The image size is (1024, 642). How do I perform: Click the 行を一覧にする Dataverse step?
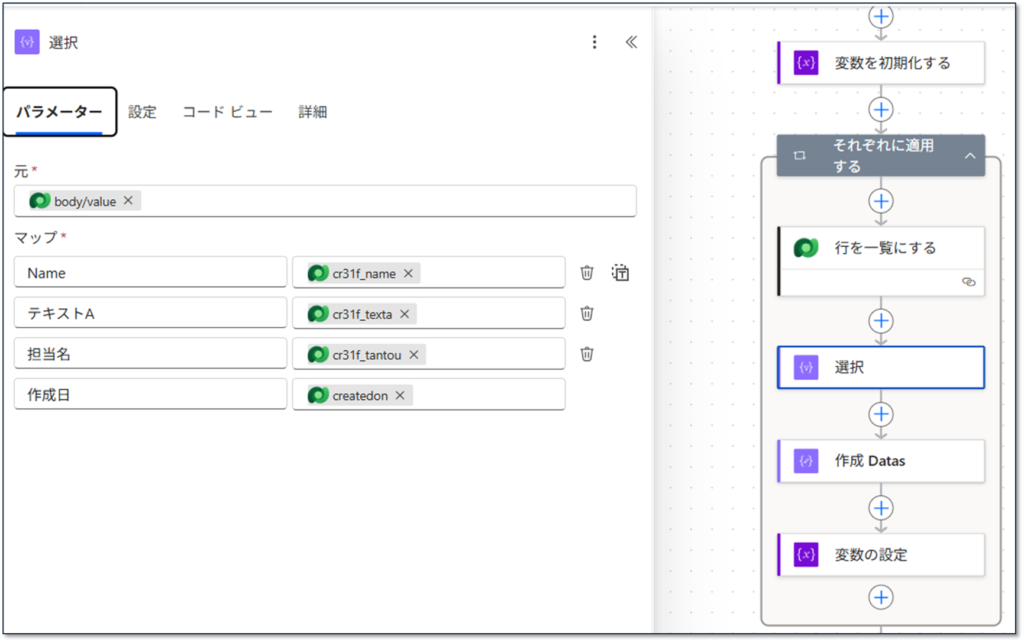tap(881, 248)
